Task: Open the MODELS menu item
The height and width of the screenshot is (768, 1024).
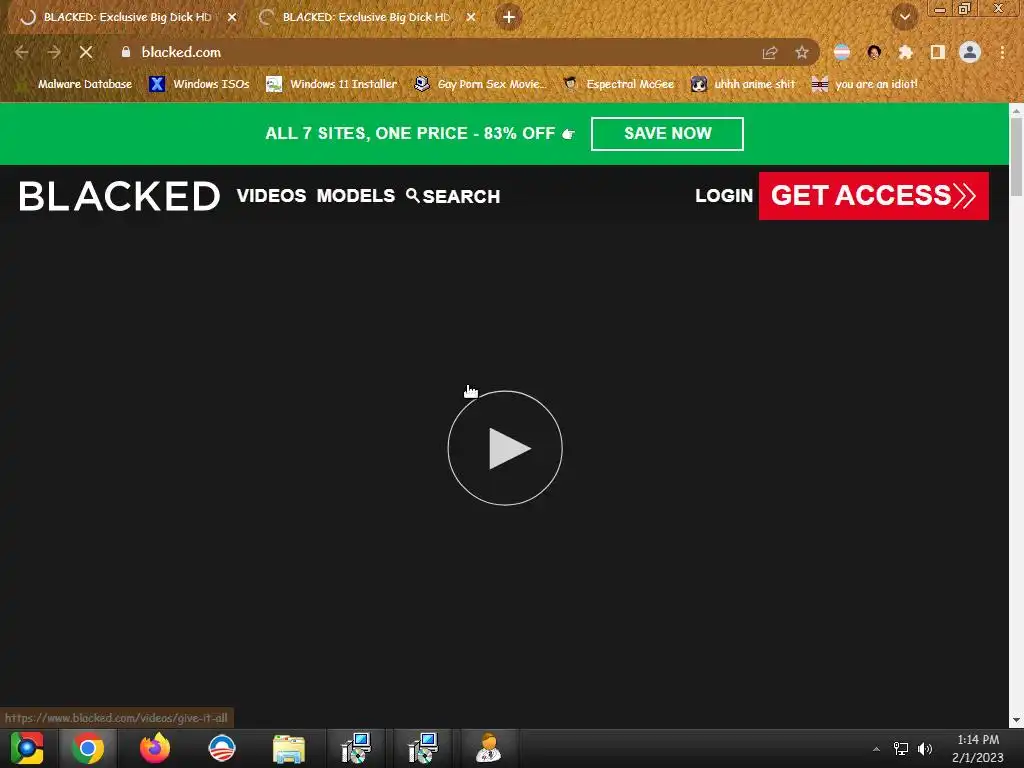Action: tap(355, 195)
